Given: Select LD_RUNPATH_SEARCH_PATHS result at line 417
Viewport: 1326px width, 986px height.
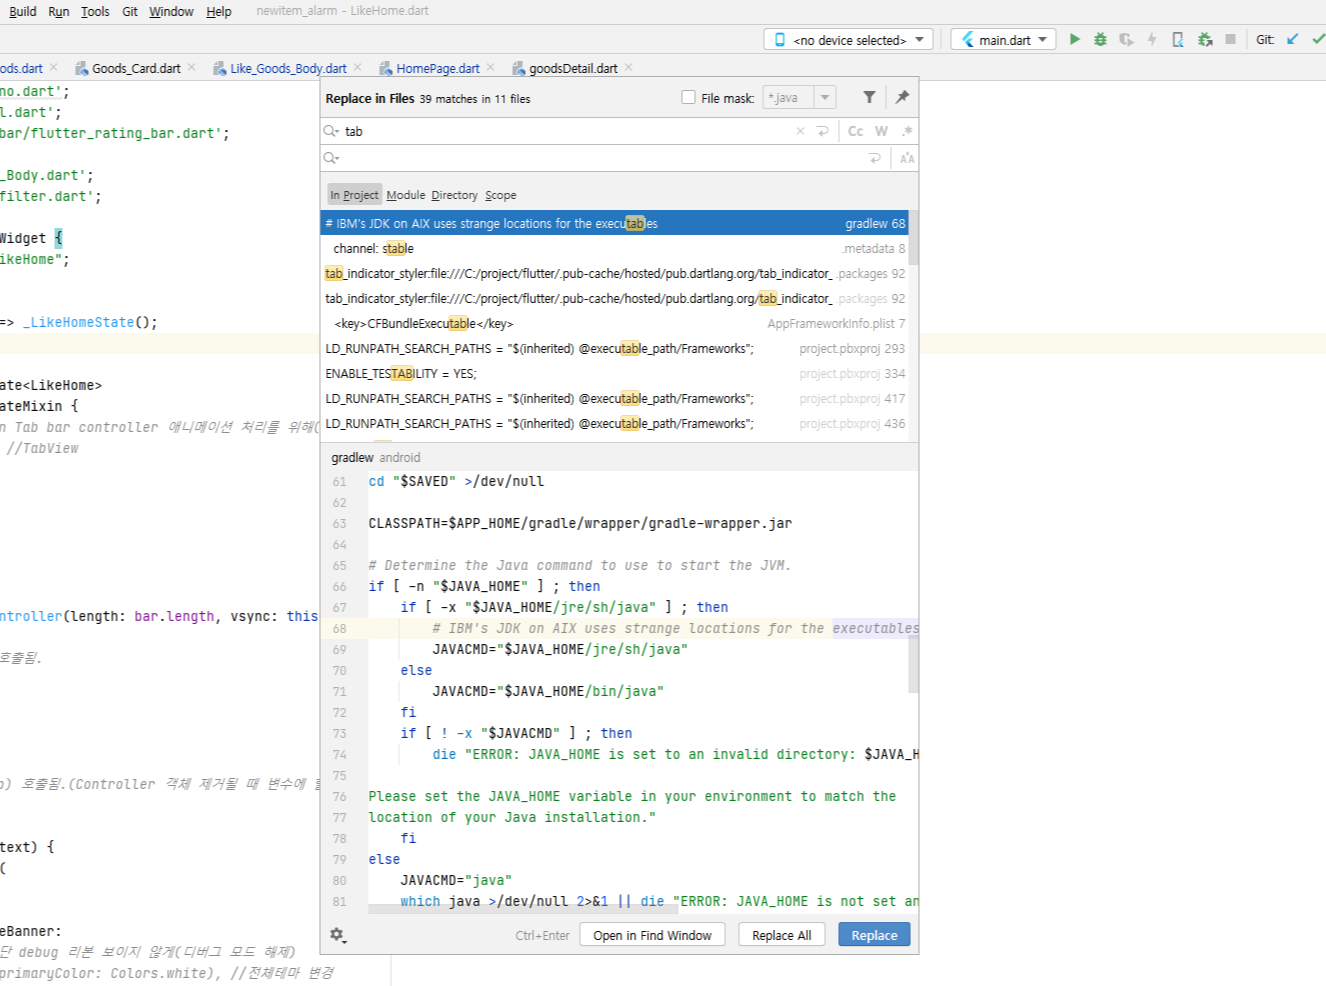Looking at the screenshot, I should pyautogui.click(x=614, y=398).
